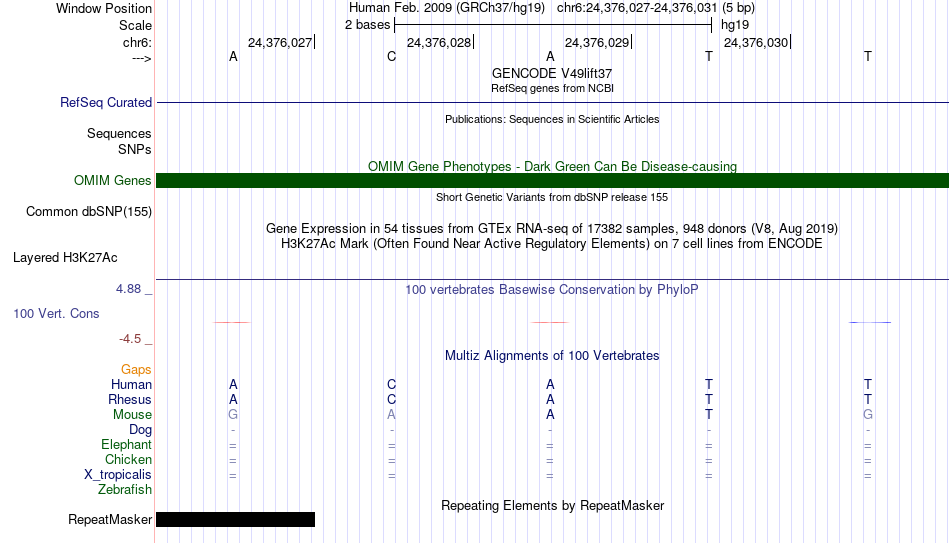This screenshot has width=950, height=543.
Task: Click Repeating Elements by RepeatMasker title
Action: [x=552, y=505]
